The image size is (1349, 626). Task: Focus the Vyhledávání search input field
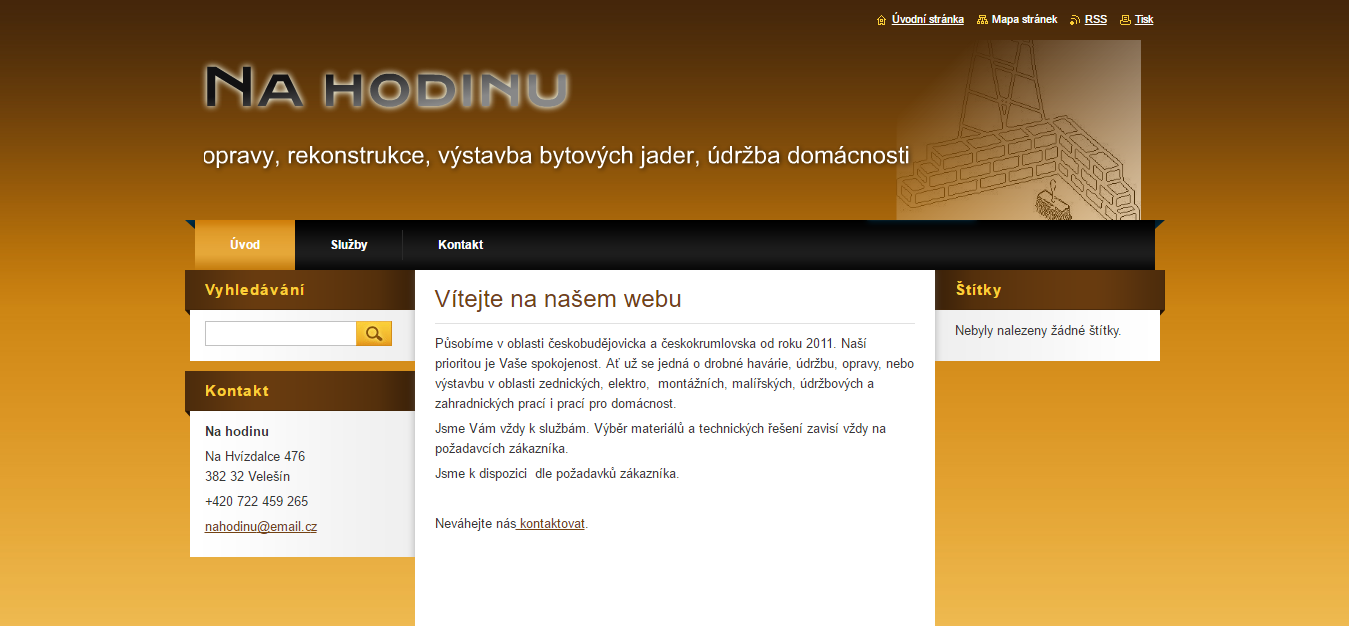tap(280, 334)
